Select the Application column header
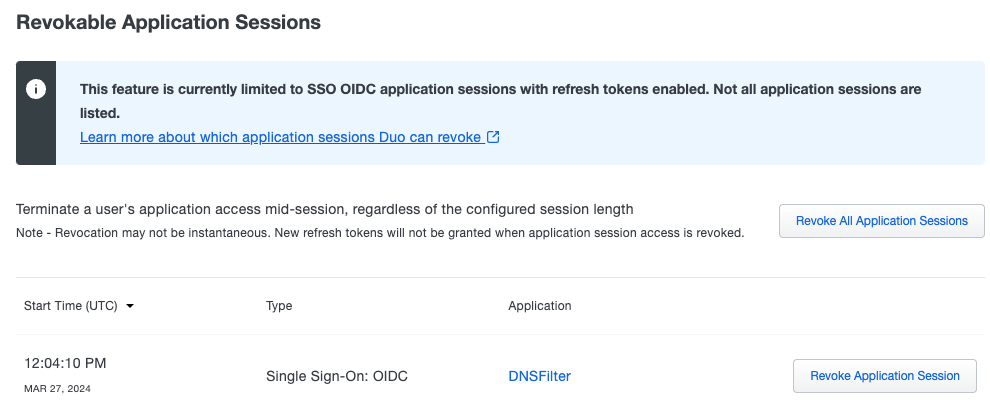 pyautogui.click(x=539, y=306)
